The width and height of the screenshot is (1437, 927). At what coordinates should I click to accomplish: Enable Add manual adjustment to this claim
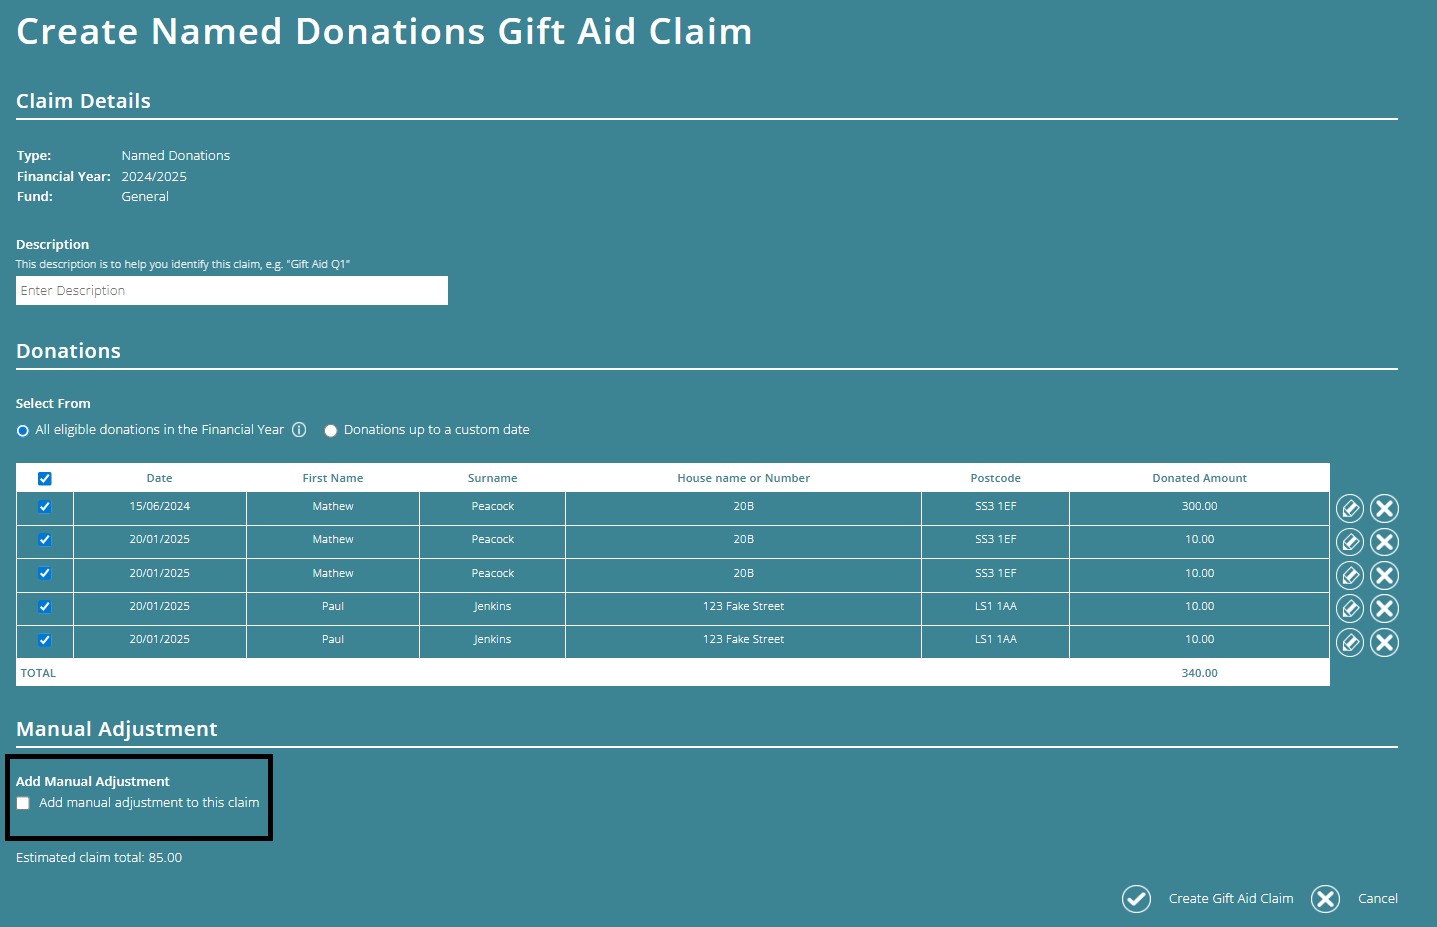[23, 802]
